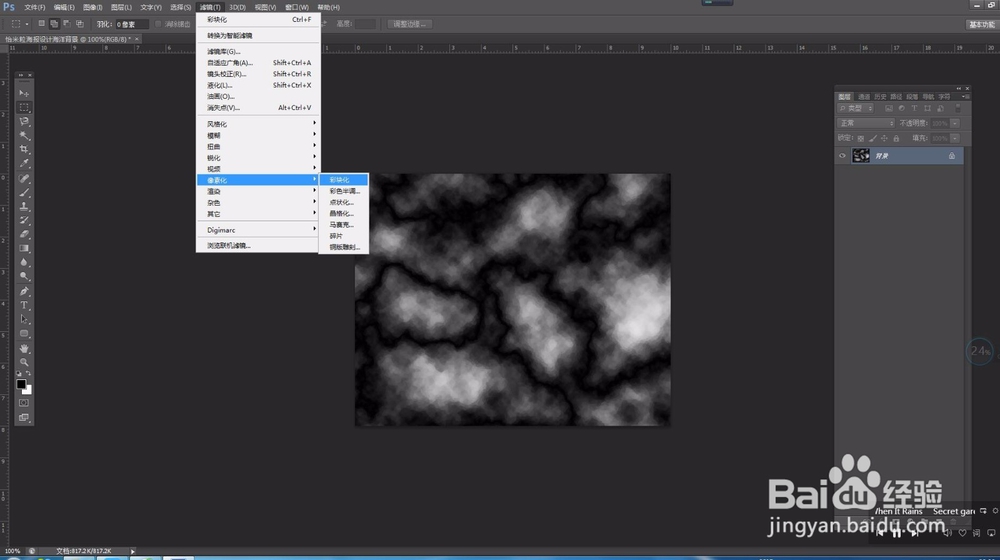Select the Hand tool
This screenshot has width=1000, height=560.
(24, 349)
